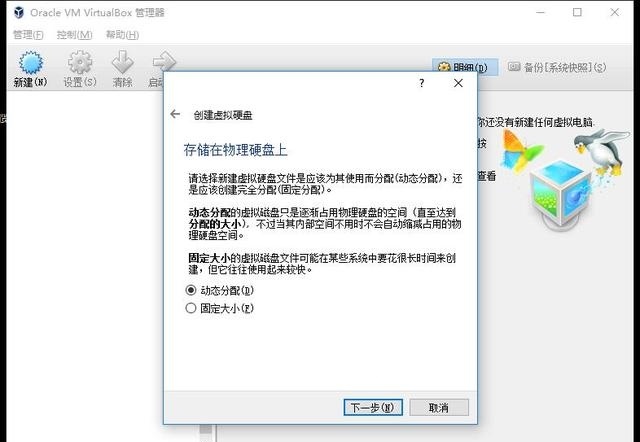Switch to the Snapshots 备份[系统快照] tab
The image size is (640, 442).
pos(557,67)
